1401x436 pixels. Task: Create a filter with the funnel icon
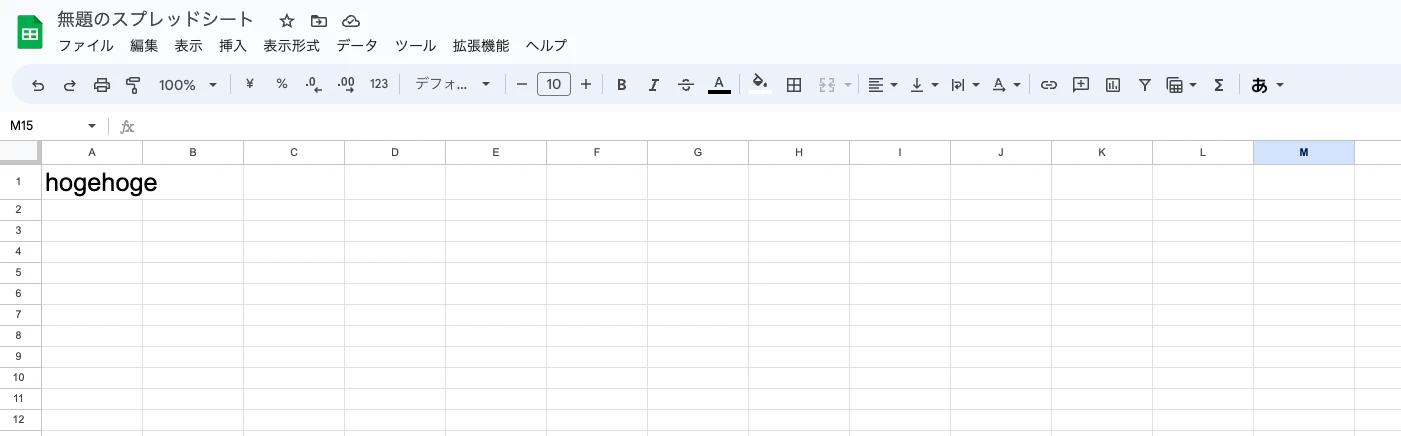(x=1145, y=85)
